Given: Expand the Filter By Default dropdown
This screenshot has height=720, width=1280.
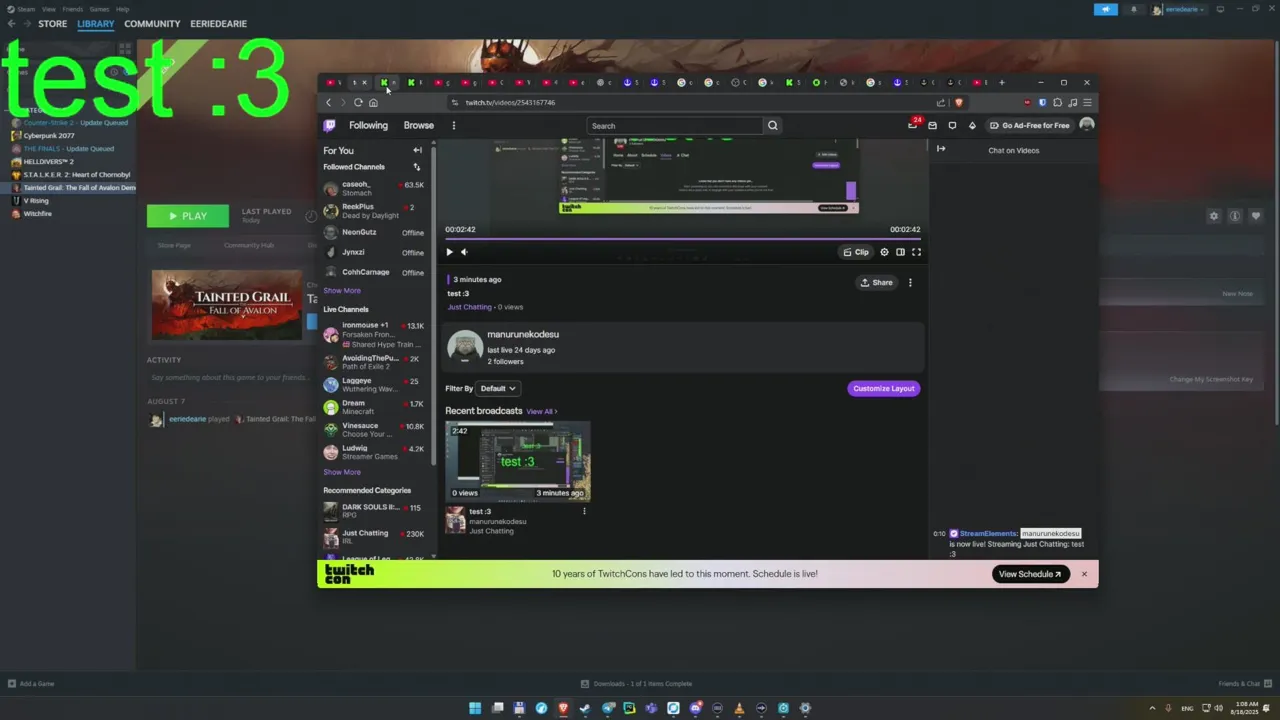Looking at the screenshot, I should pyautogui.click(x=498, y=388).
